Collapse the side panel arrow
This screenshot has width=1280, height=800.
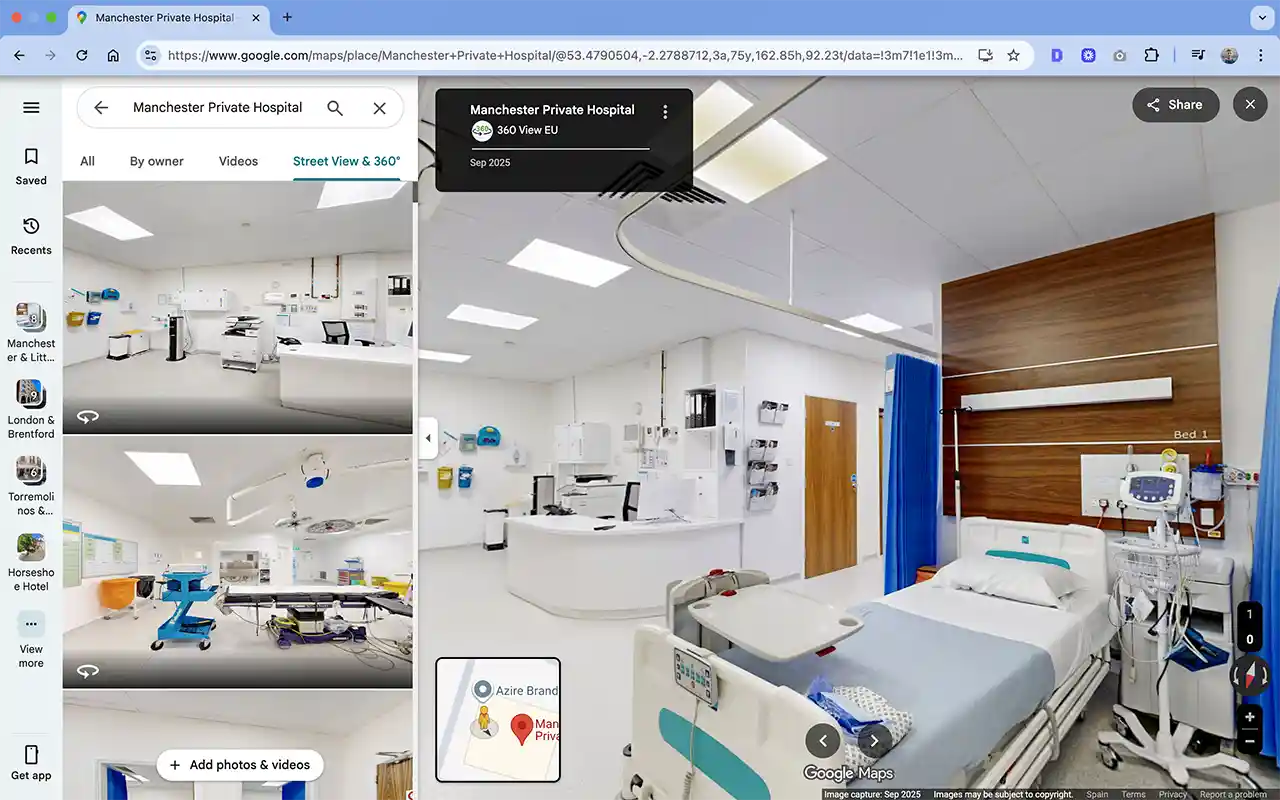(428, 438)
